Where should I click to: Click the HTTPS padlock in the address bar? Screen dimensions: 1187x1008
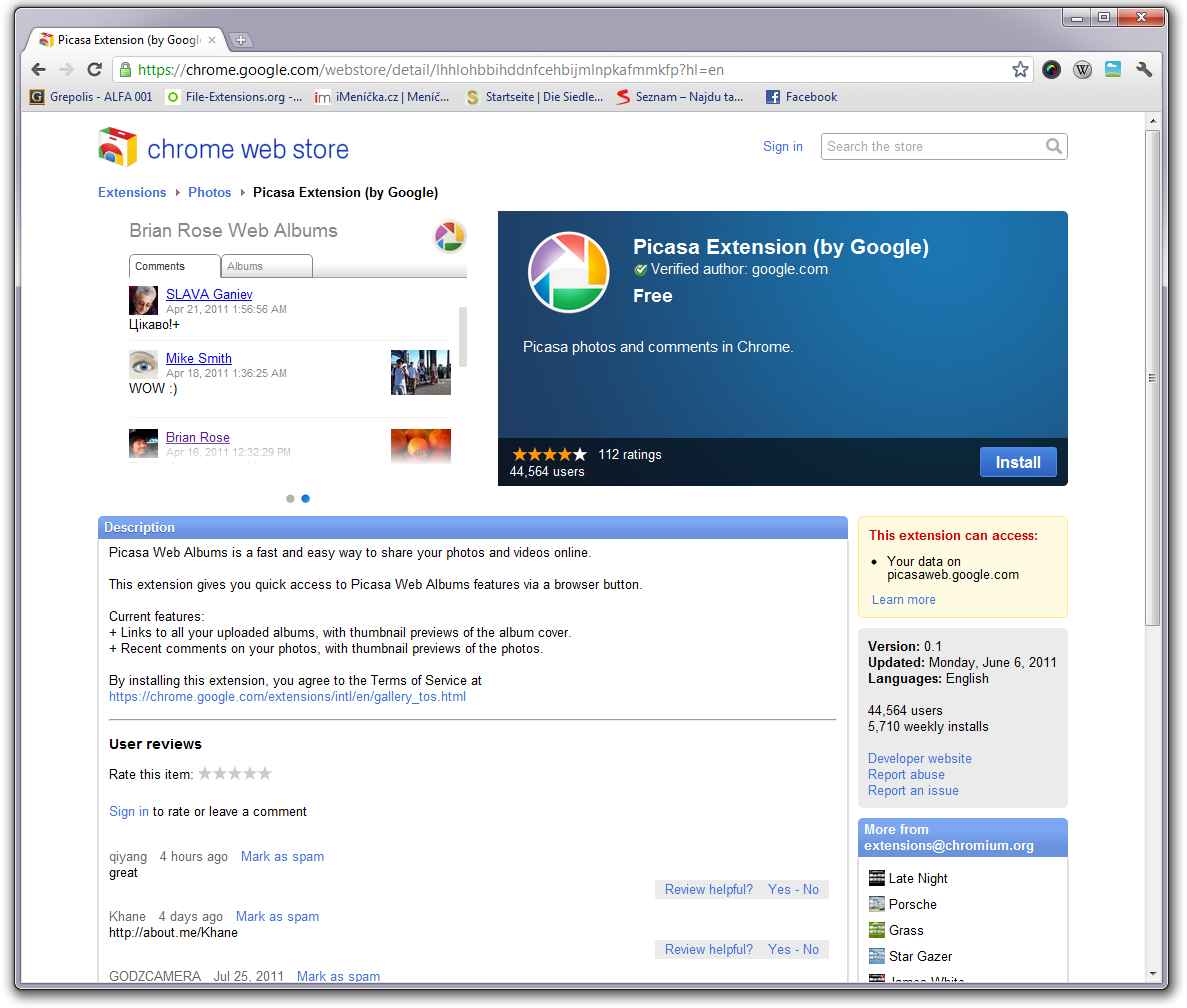[x=125, y=71]
